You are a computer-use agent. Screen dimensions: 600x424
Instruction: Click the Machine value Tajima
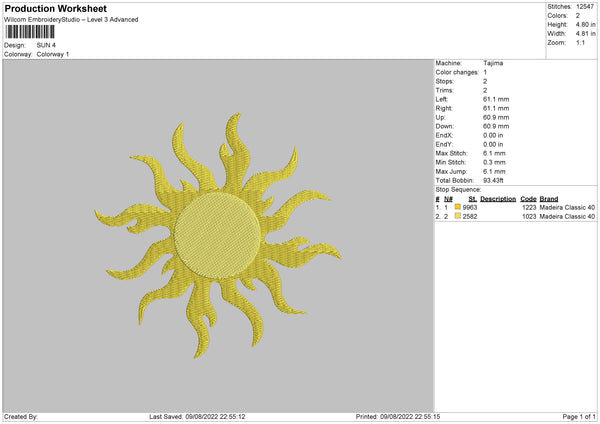coord(493,62)
